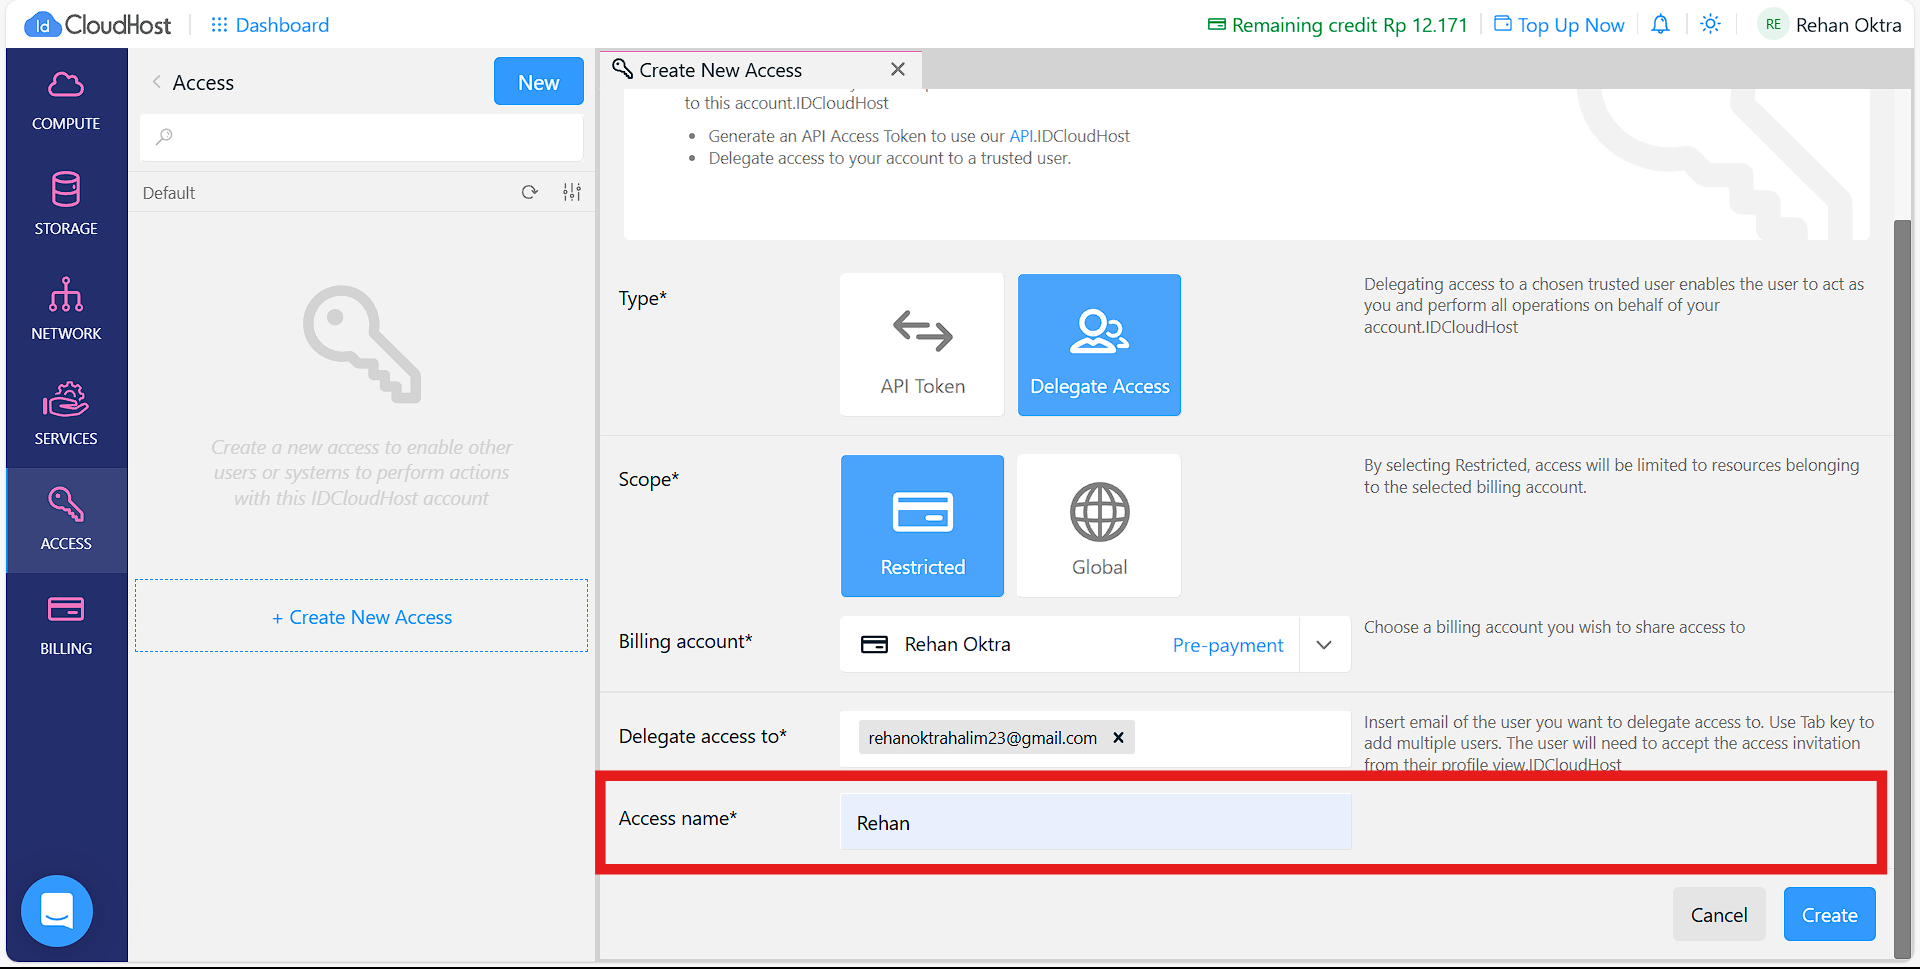Open the notifications bell
This screenshot has width=1920, height=969.
click(x=1659, y=24)
